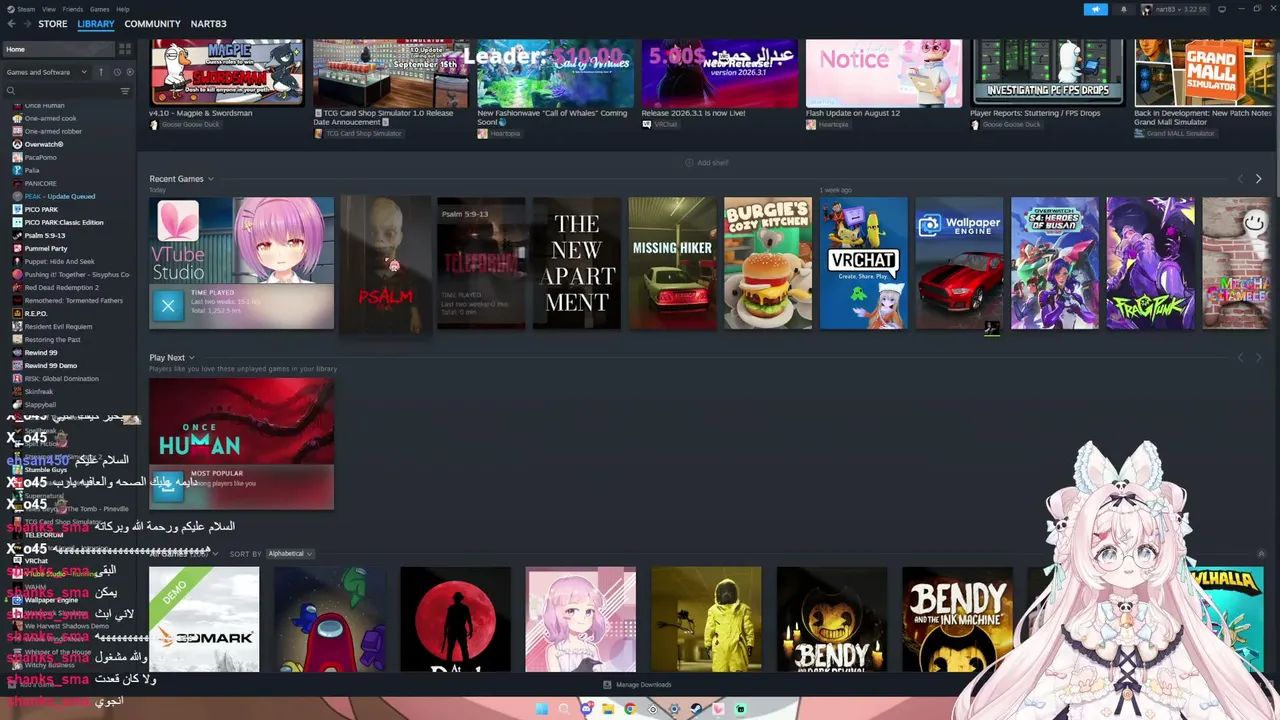Select PICO PARK:Classic Edition in list
This screenshot has height=720, width=1280.
pyautogui.click(x=64, y=222)
